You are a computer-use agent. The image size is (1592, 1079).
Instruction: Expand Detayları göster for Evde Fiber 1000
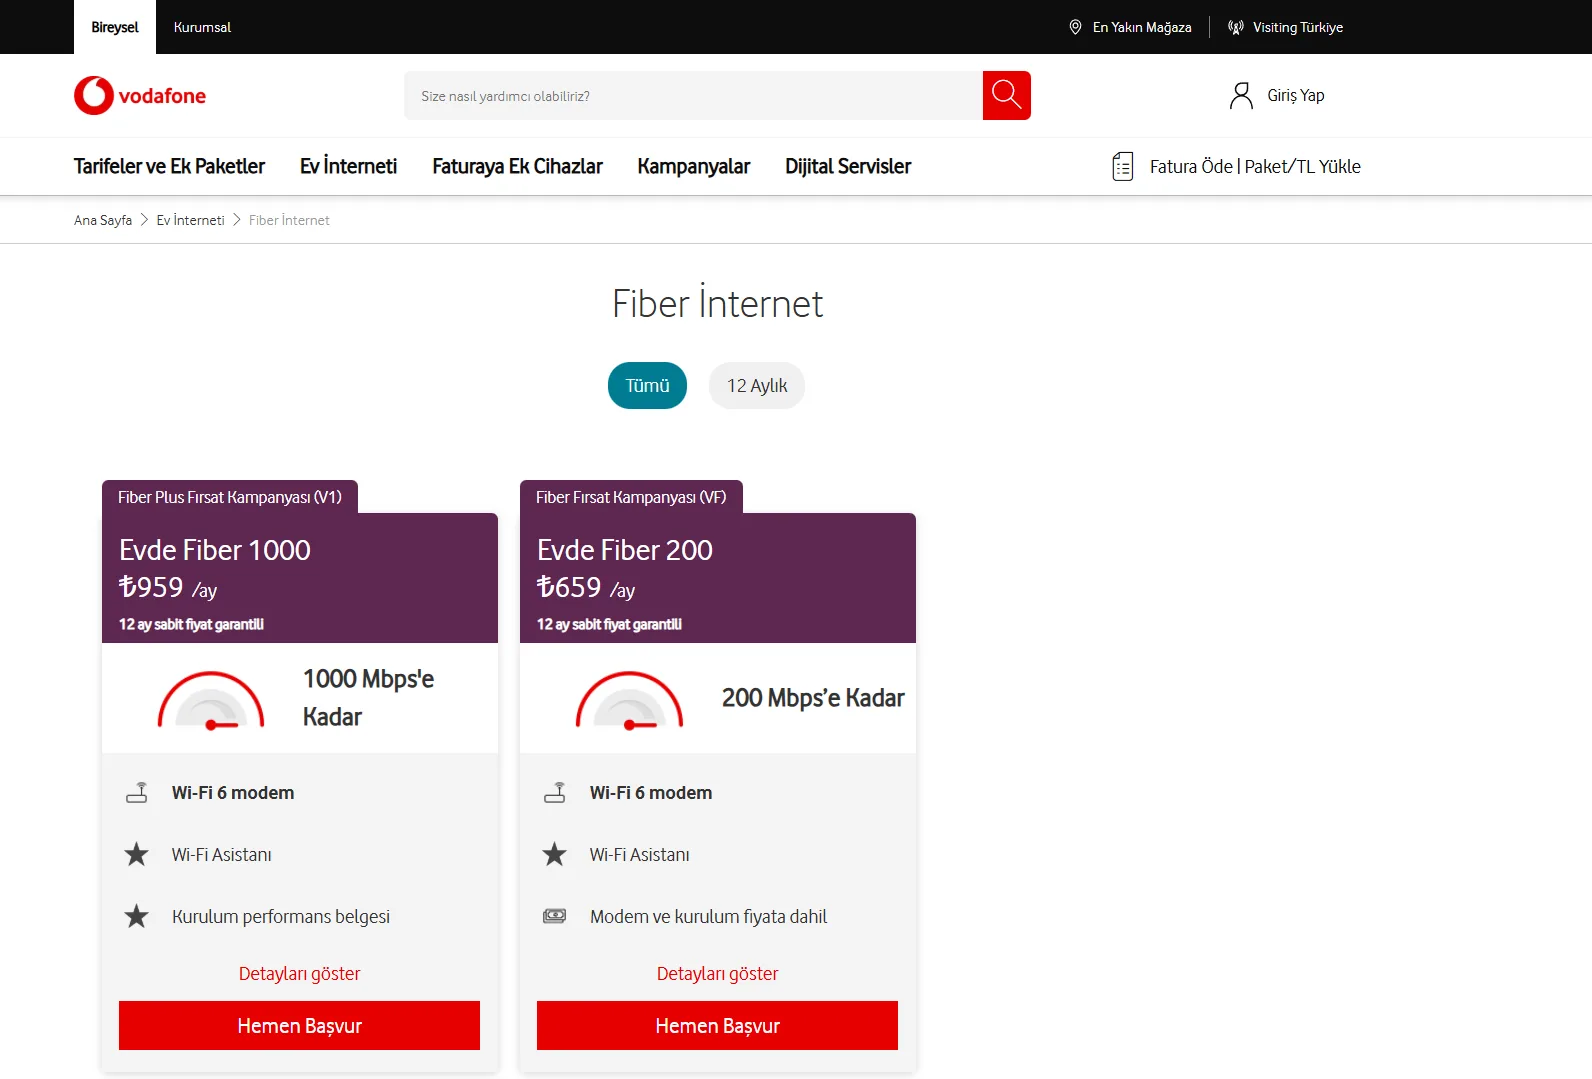[x=299, y=974]
